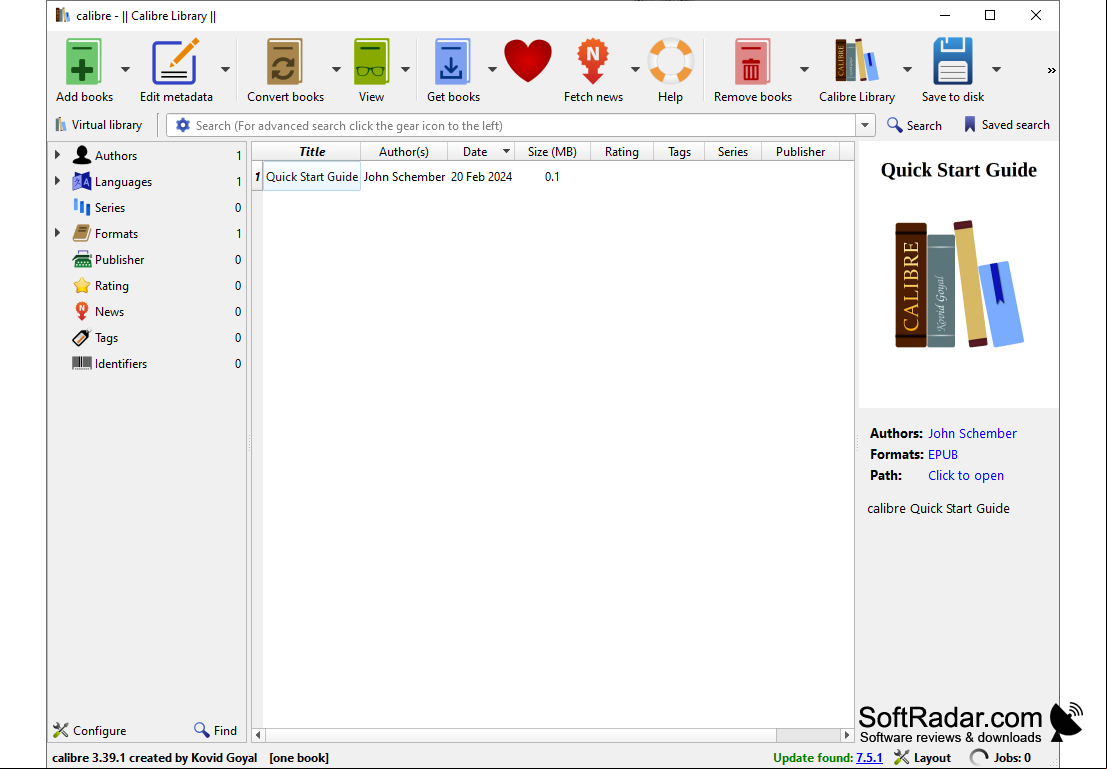Screen dimensions: 1107x769
Task: Open the search history dropdown
Action: tap(865, 126)
